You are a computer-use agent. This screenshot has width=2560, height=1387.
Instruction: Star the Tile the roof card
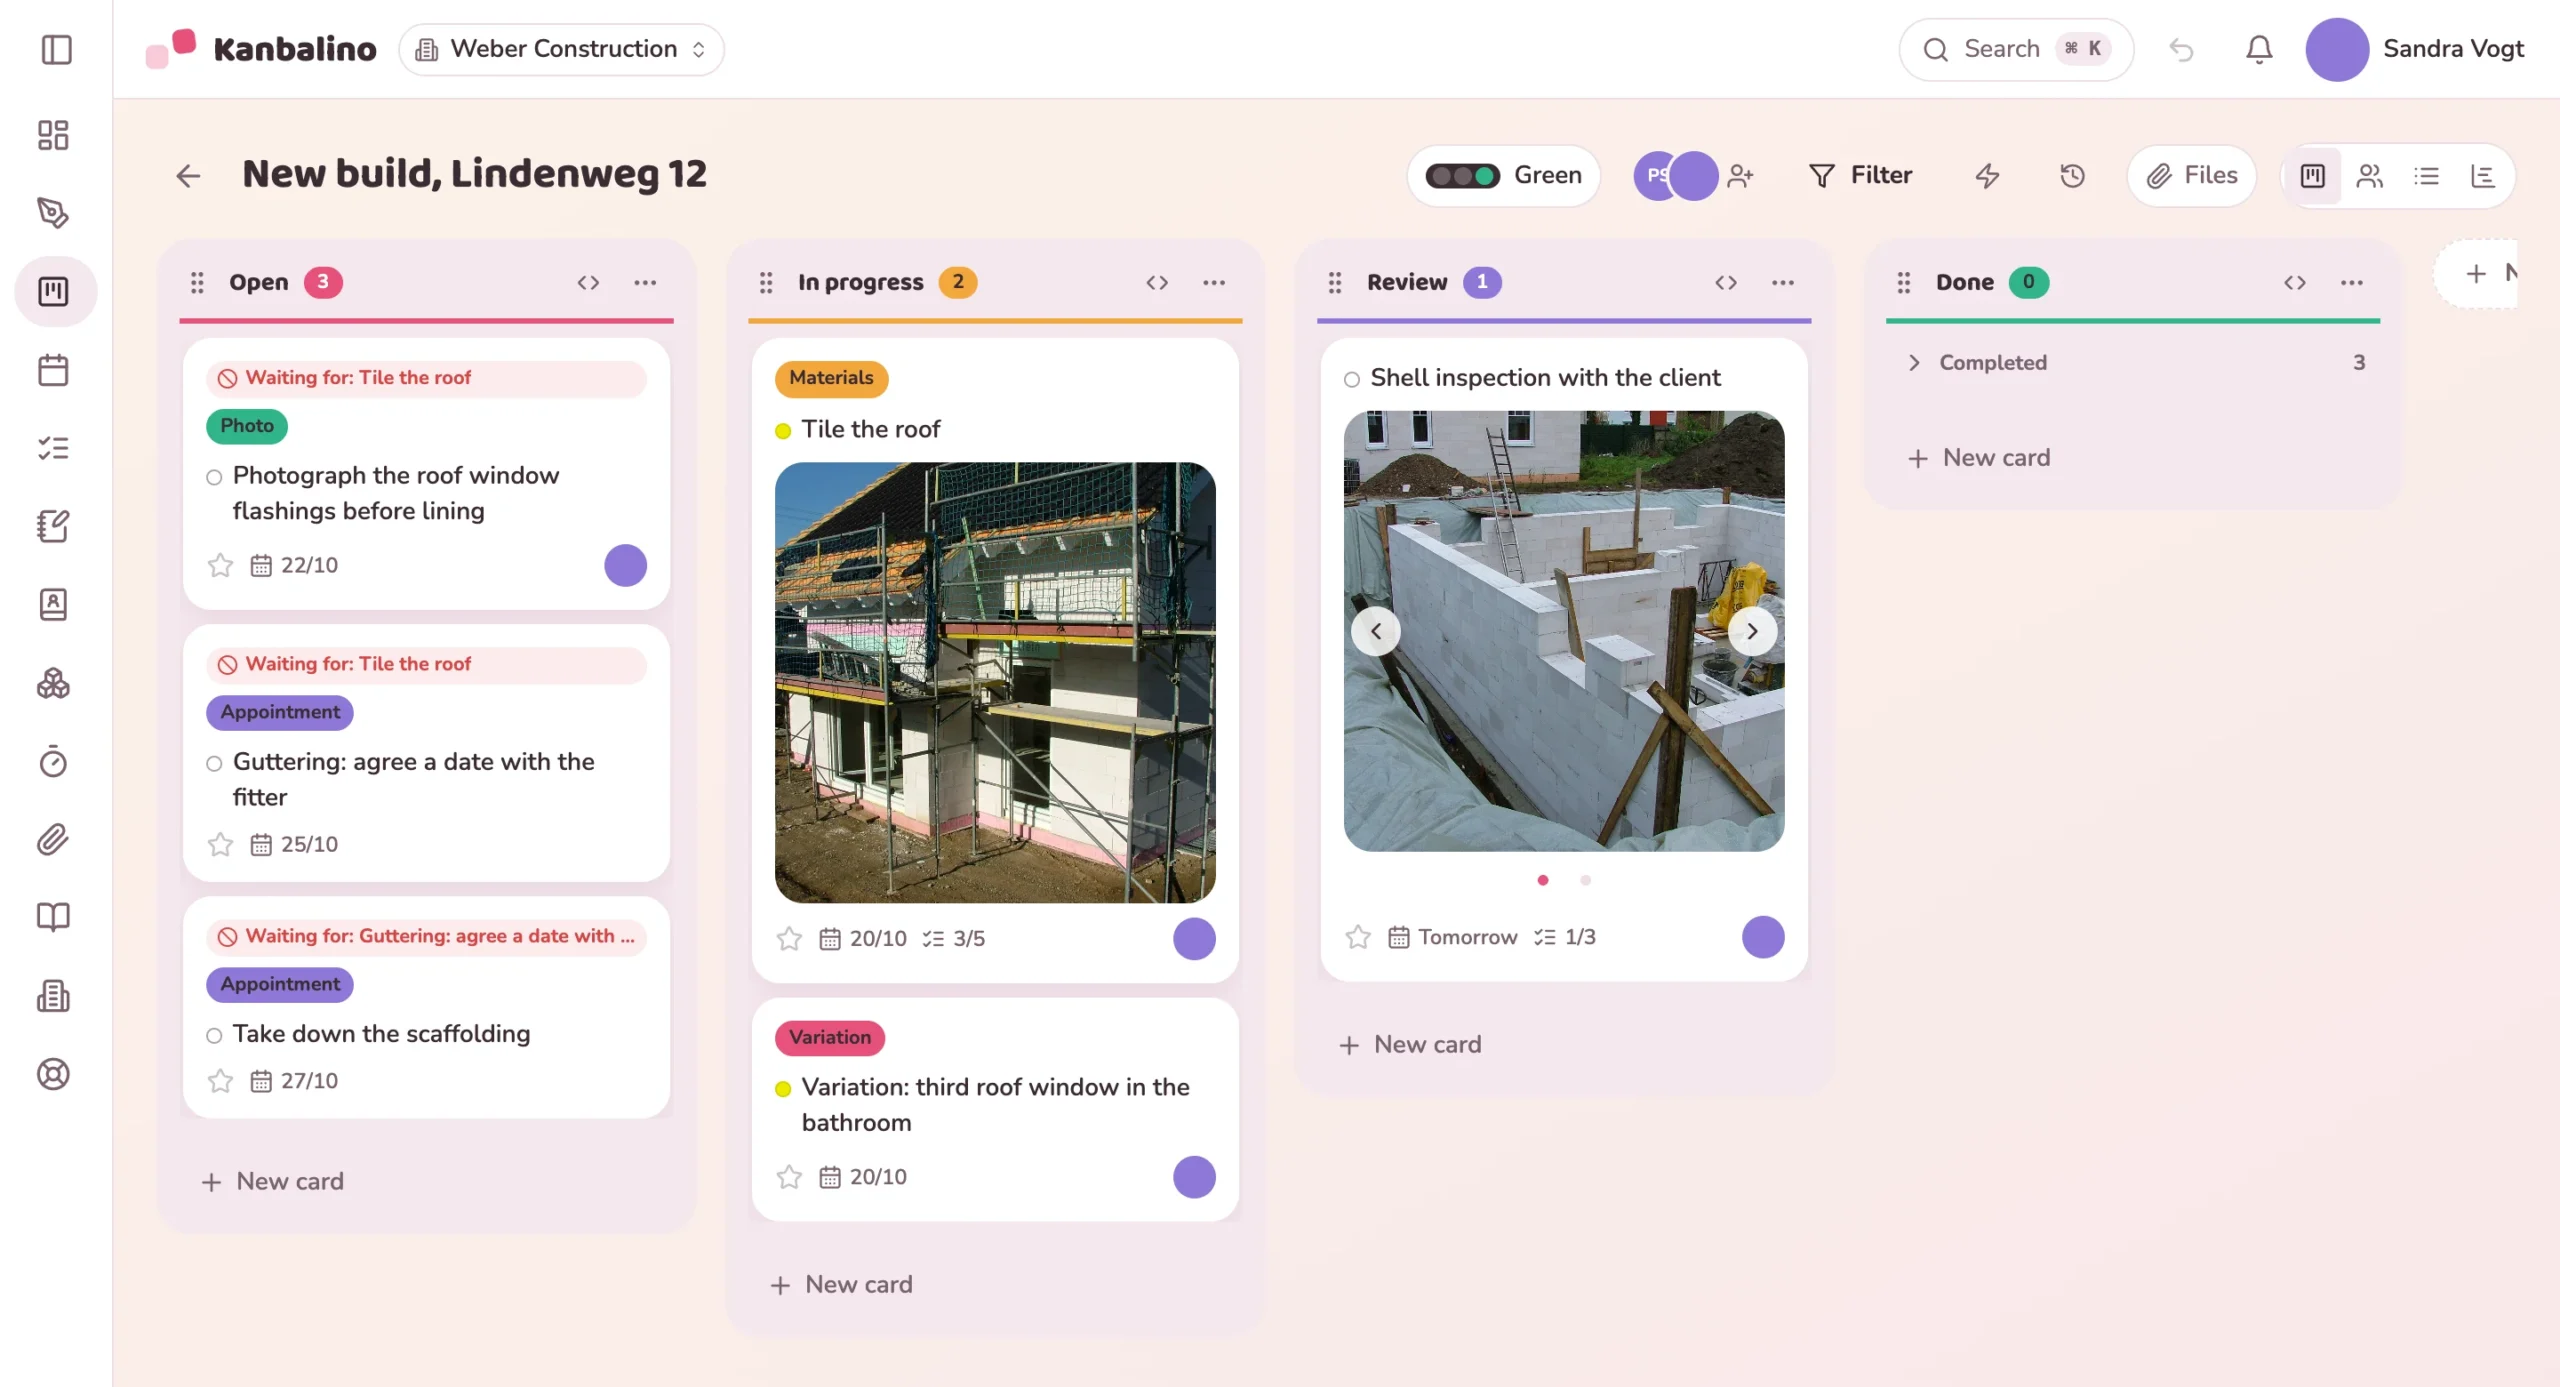click(789, 938)
